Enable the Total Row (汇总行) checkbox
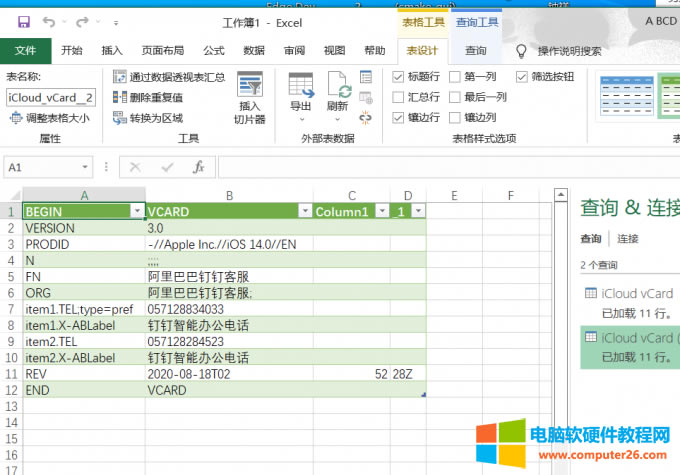 (399, 97)
